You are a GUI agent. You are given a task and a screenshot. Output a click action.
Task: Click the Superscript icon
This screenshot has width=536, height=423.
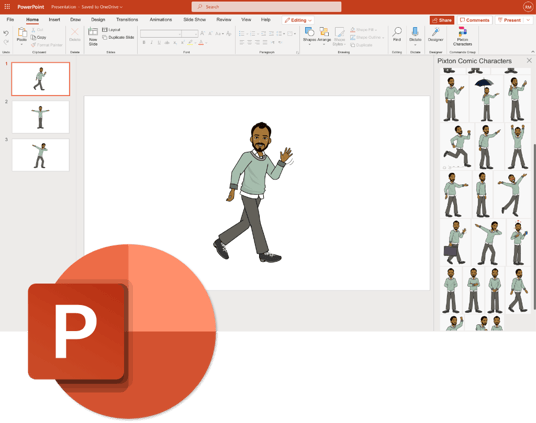pos(183,43)
